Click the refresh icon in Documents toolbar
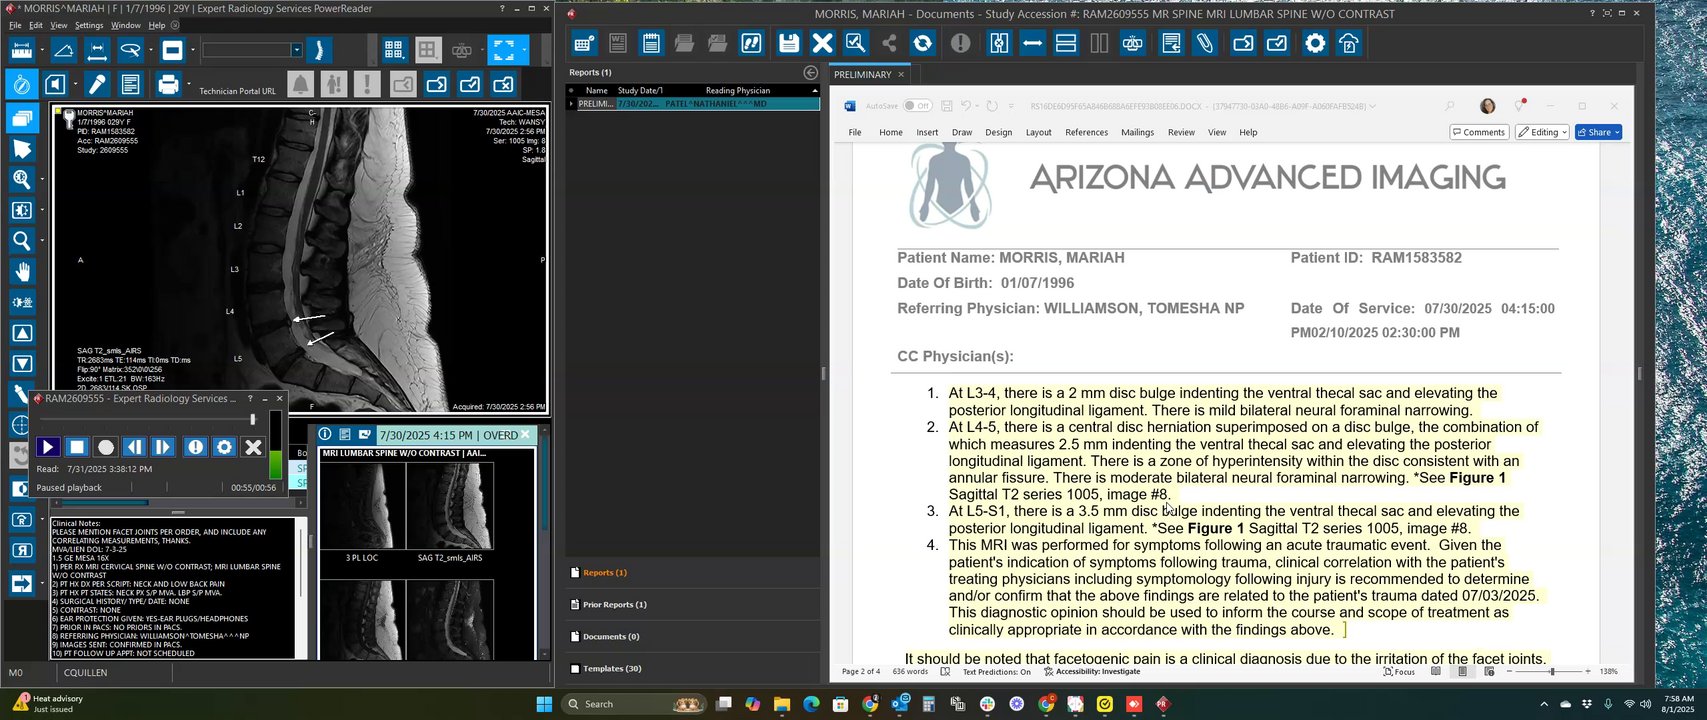 click(923, 43)
